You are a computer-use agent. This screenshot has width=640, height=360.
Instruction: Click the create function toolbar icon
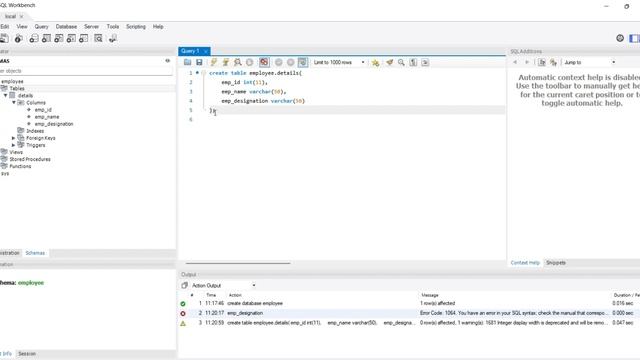pyautogui.click(x=83, y=38)
